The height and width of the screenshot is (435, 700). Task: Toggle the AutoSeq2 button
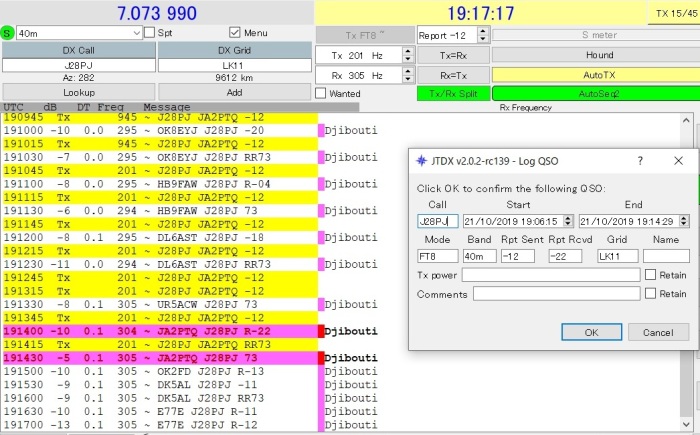point(596,94)
